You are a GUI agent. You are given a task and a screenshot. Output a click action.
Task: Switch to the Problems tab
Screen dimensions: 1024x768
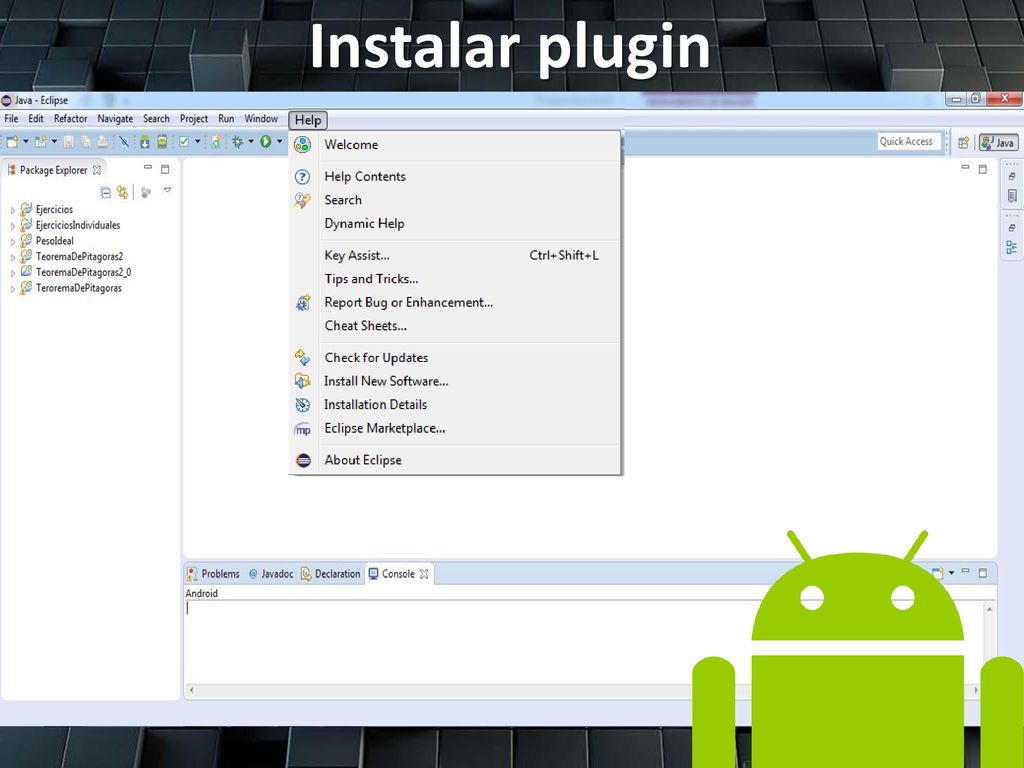coord(214,574)
